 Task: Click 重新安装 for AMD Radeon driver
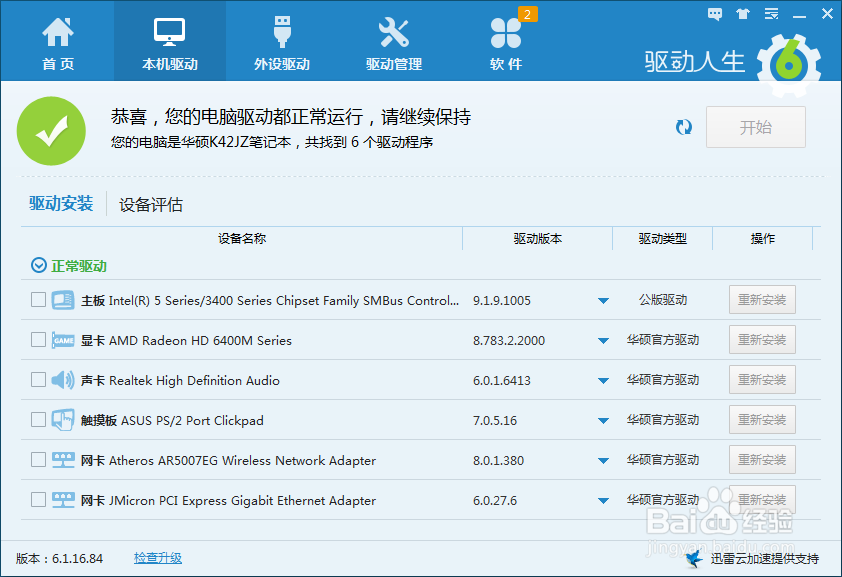pyautogui.click(x=762, y=340)
